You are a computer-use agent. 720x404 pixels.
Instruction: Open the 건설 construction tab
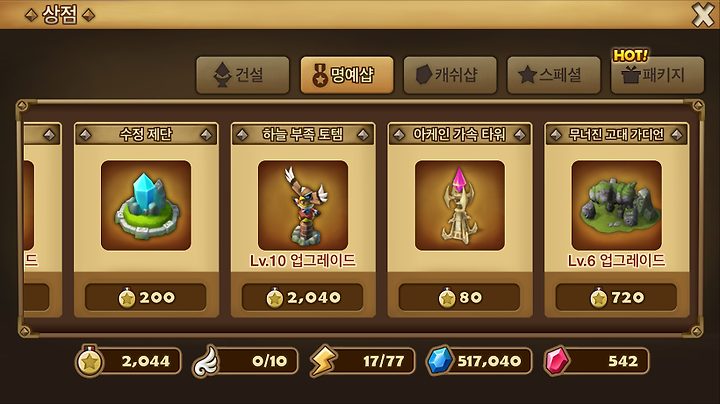(x=242, y=75)
